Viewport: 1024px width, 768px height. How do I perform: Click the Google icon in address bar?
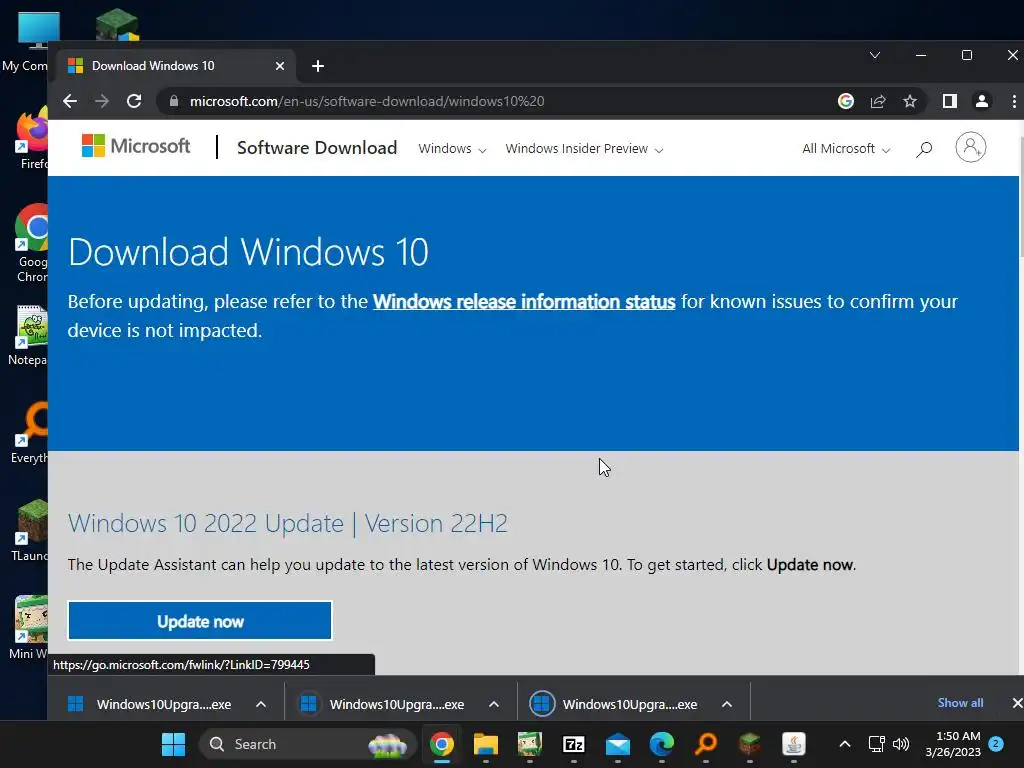(846, 101)
